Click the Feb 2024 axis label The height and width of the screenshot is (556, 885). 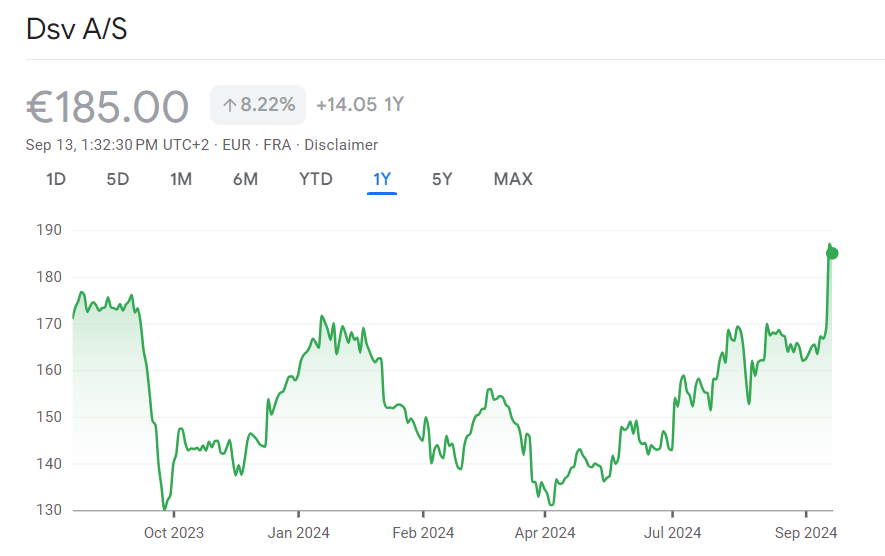(x=423, y=533)
